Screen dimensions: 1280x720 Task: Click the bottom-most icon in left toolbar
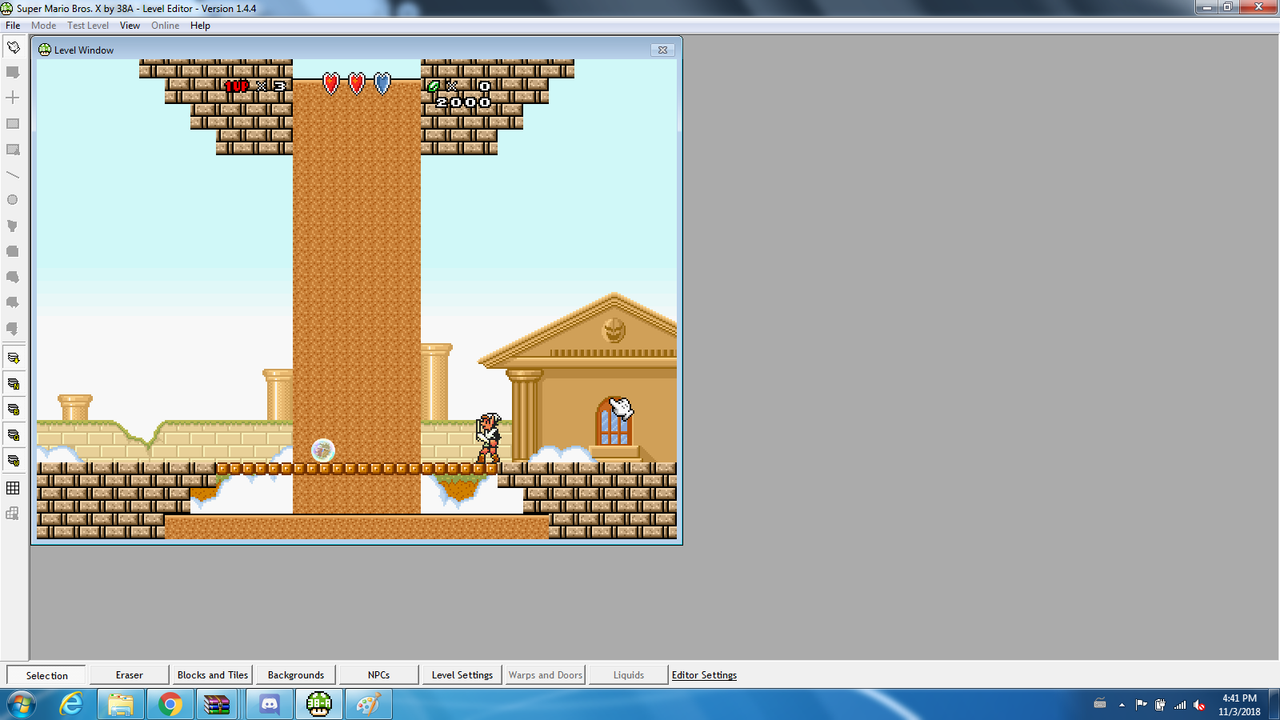pyautogui.click(x=13, y=513)
